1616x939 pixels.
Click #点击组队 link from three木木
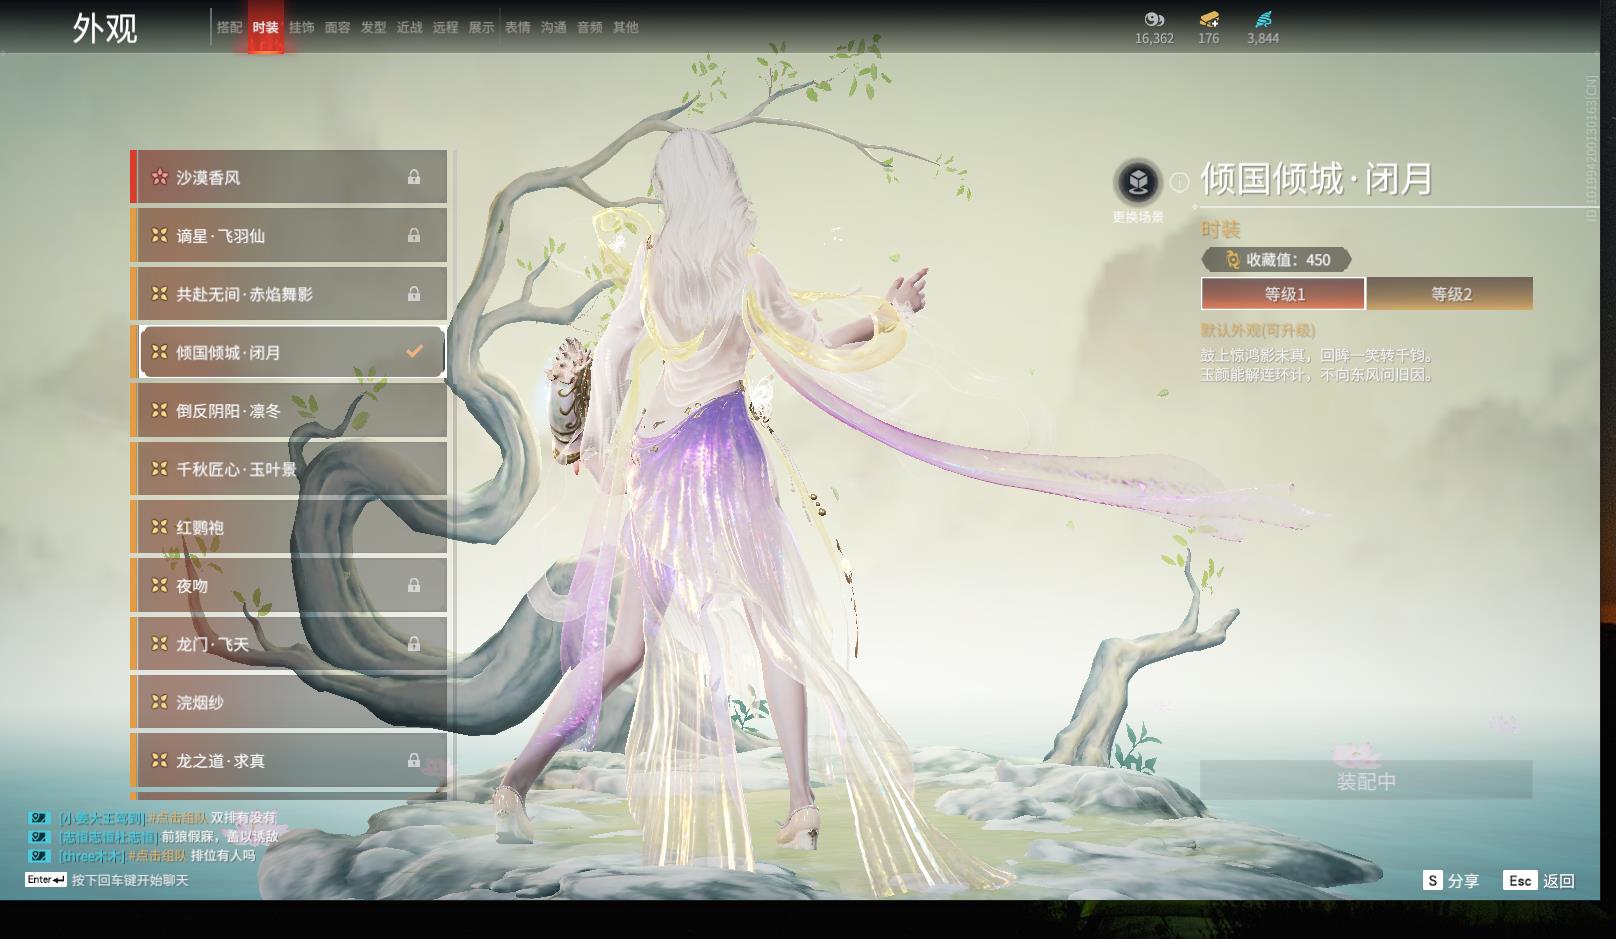coord(159,856)
